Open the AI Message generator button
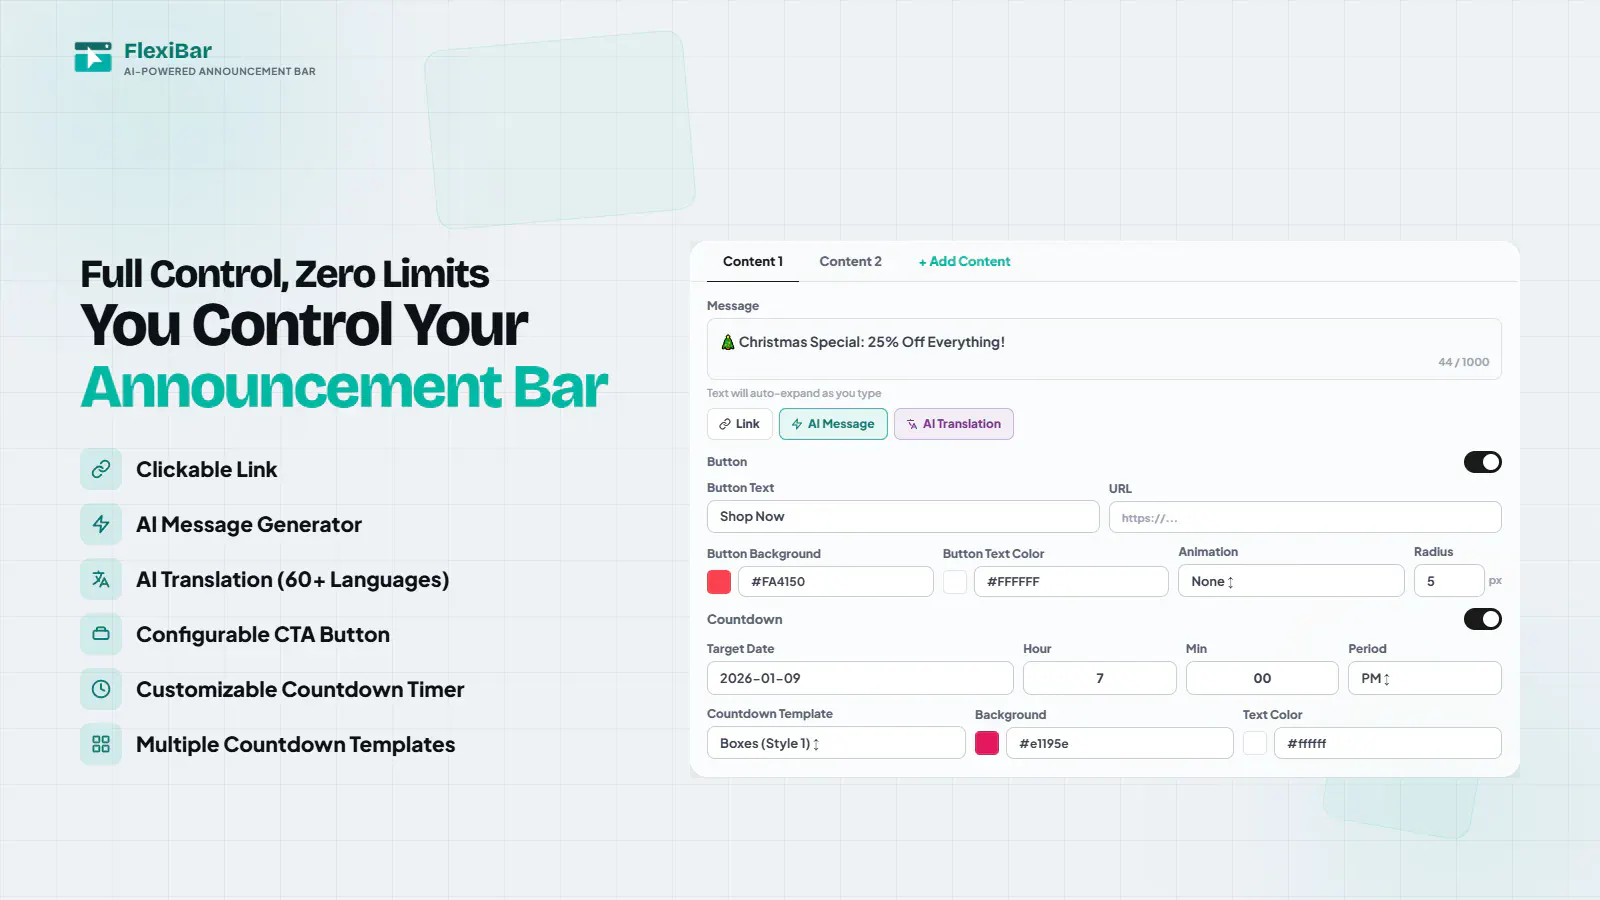The image size is (1600, 900). point(833,424)
